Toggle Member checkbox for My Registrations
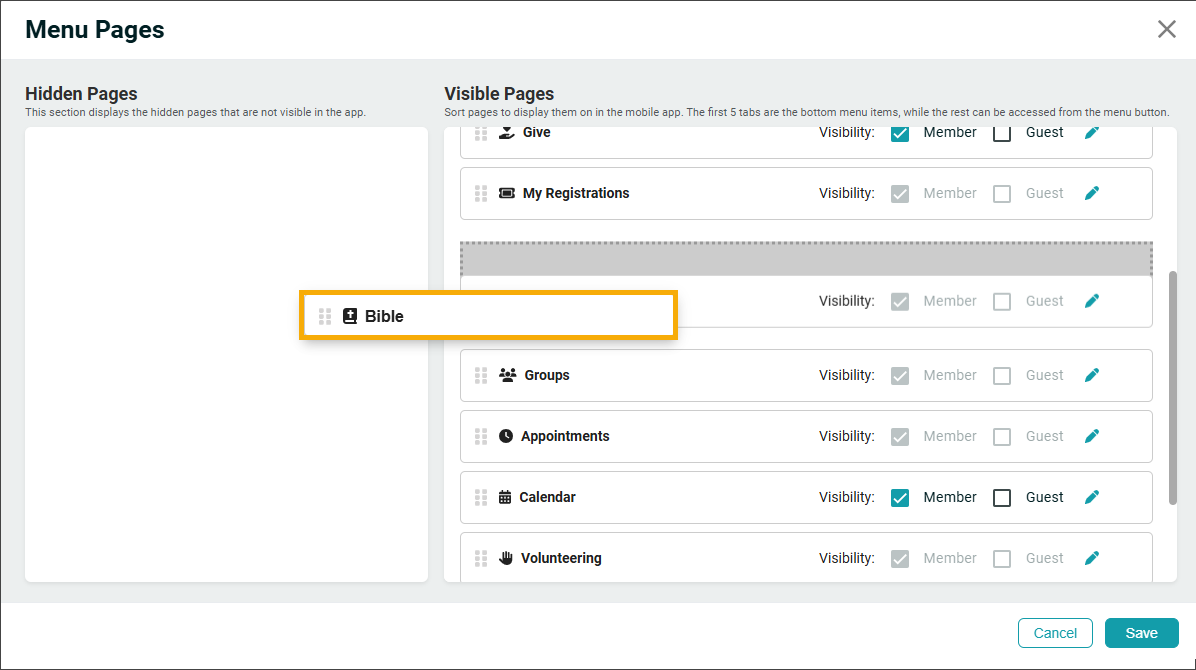This screenshot has width=1196, height=670. point(900,194)
